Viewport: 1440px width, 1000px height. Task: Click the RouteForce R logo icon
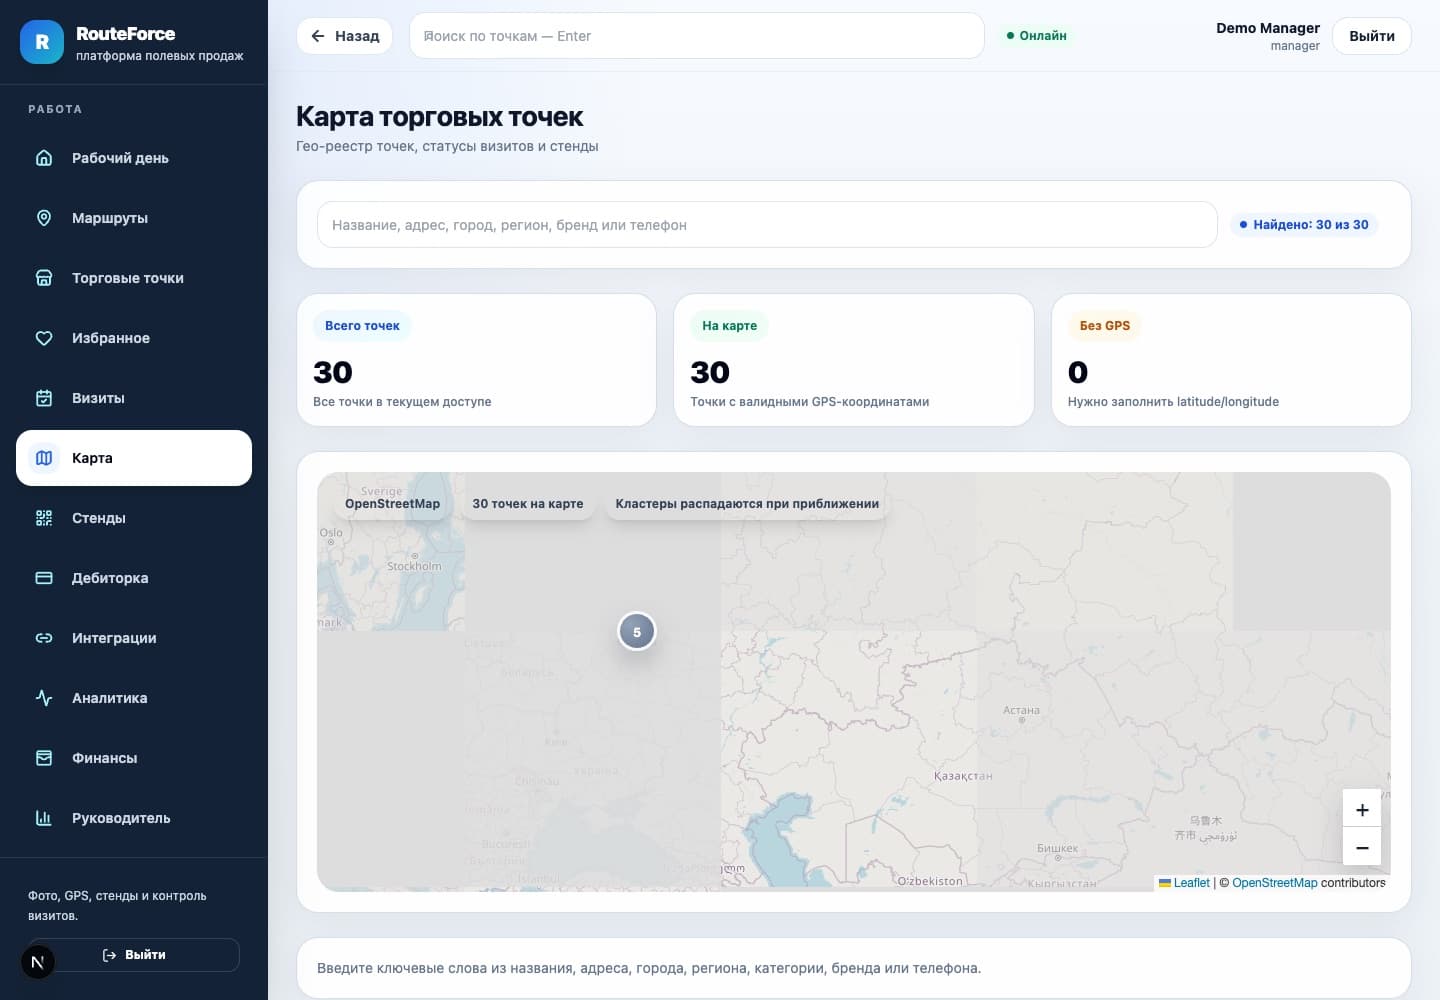pyautogui.click(x=42, y=42)
